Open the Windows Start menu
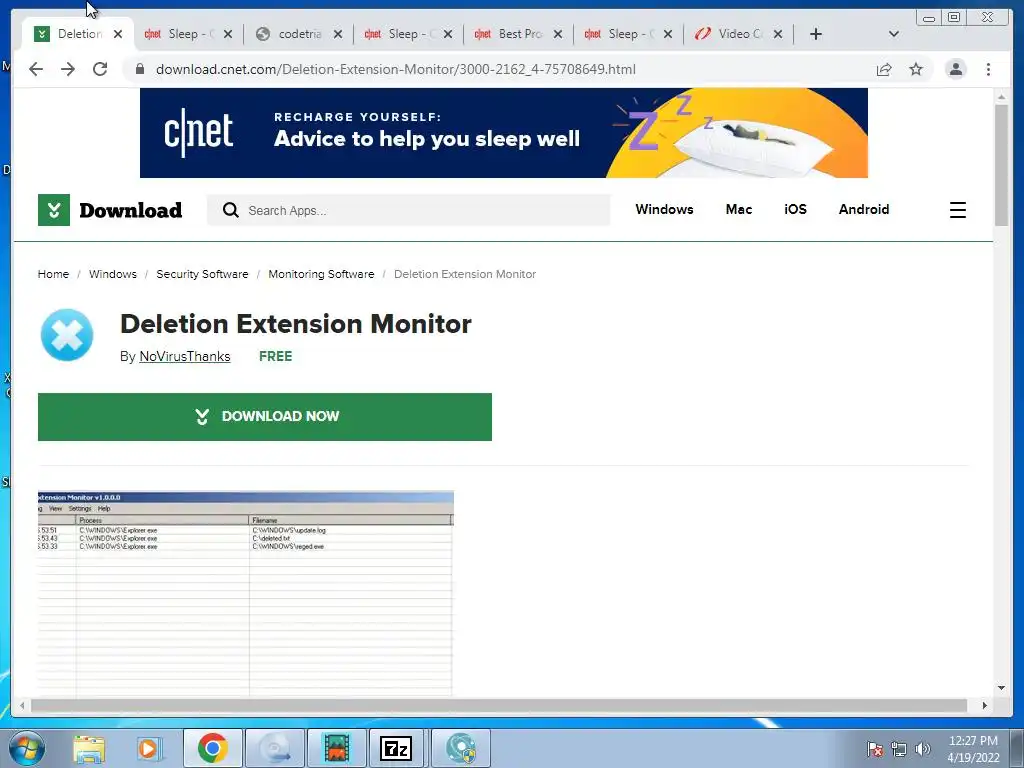 click(x=27, y=748)
